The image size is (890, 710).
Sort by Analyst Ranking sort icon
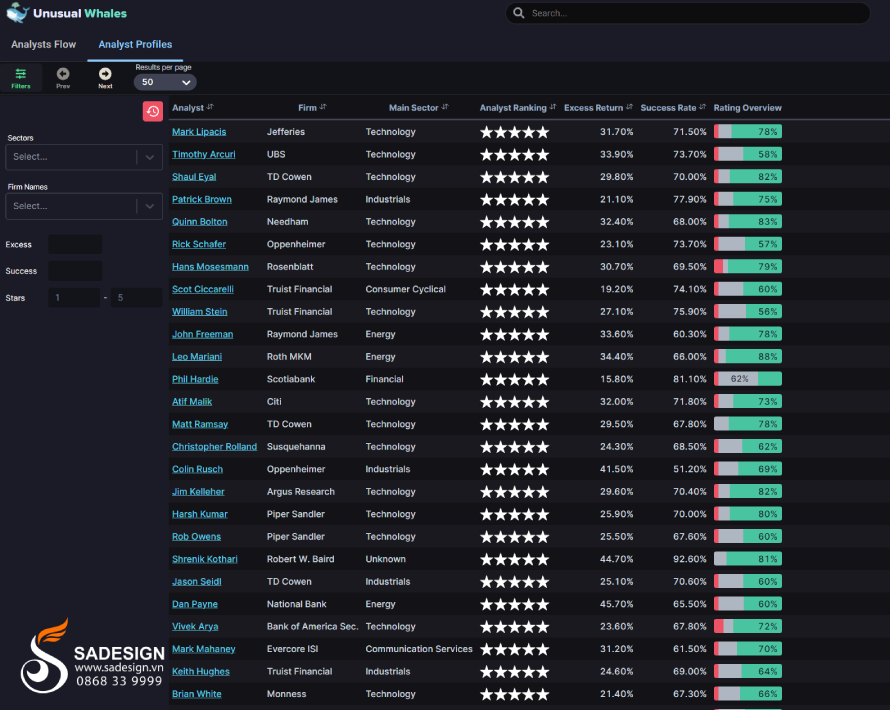[552, 107]
